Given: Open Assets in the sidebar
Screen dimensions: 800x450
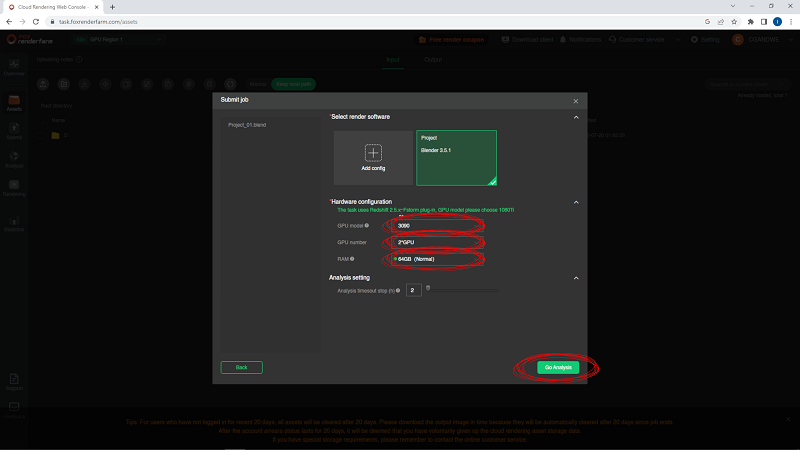Looking at the screenshot, I should pyautogui.click(x=14, y=103).
